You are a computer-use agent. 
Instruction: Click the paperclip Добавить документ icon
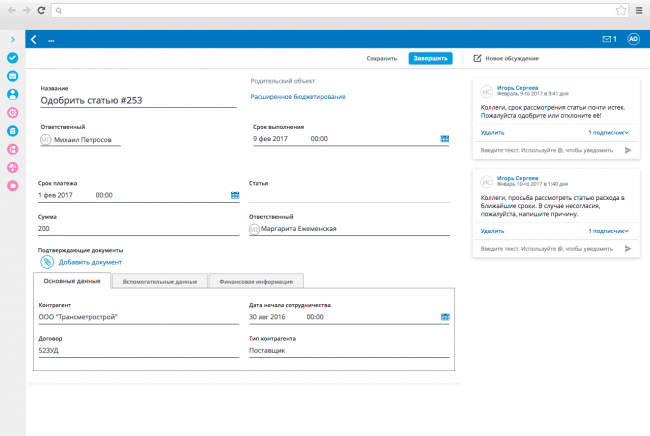coord(47,261)
